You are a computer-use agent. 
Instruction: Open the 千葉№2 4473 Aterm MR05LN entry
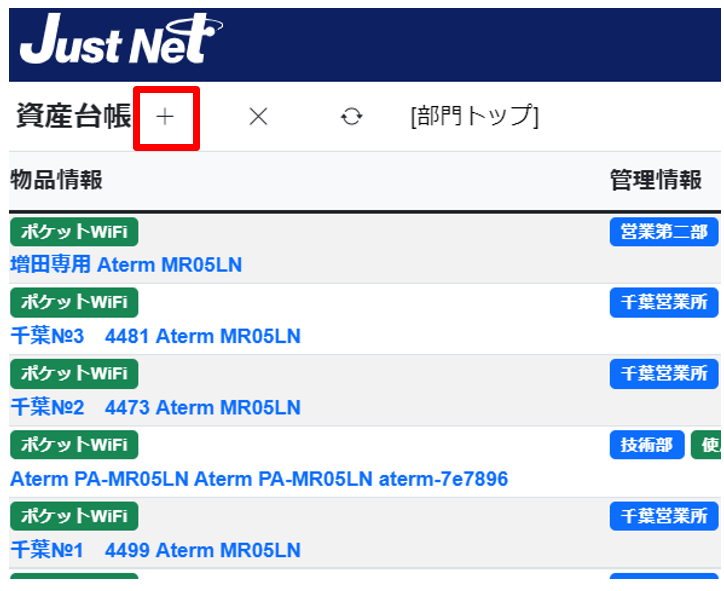(x=155, y=408)
